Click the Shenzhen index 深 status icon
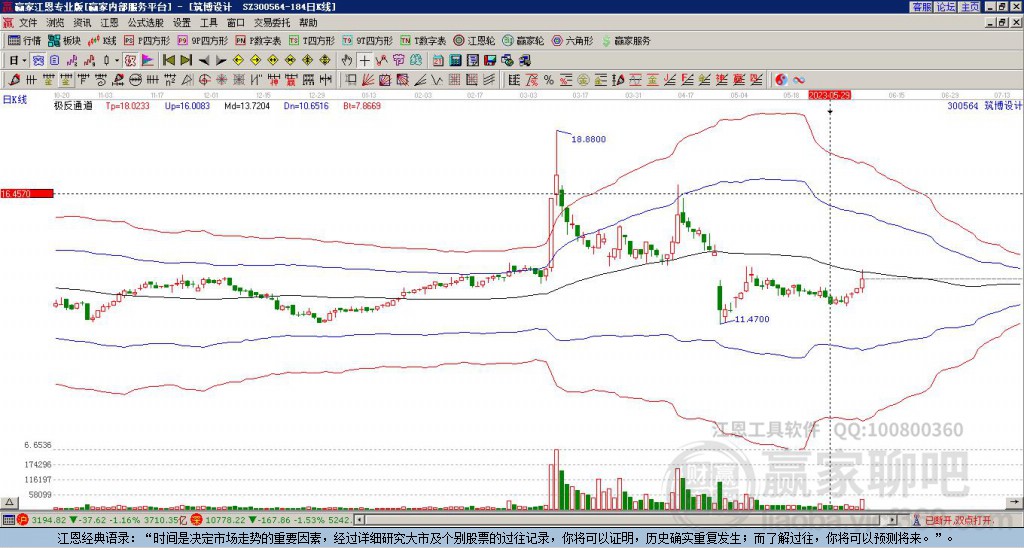 click(195, 520)
